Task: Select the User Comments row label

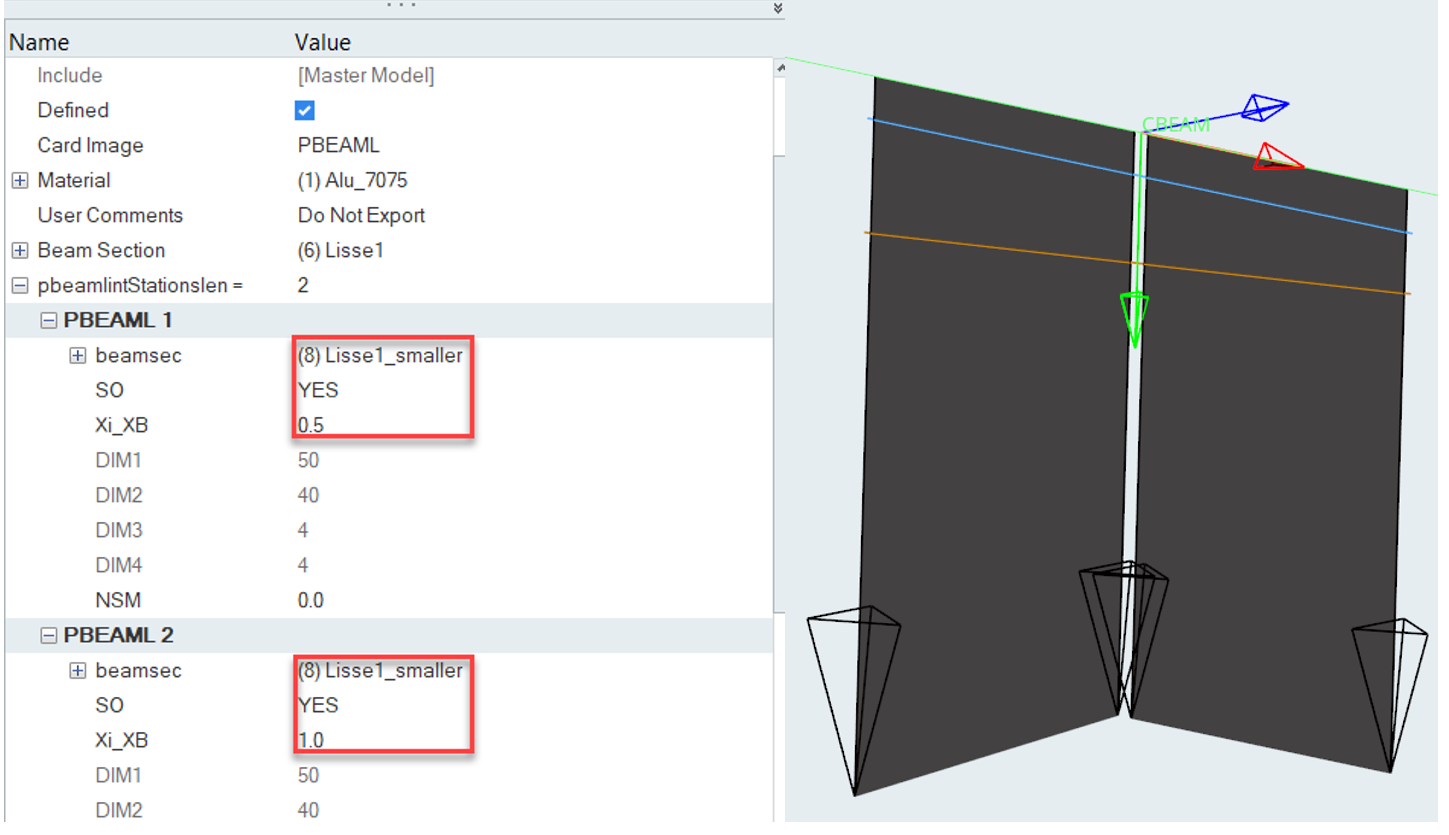Action: (x=110, y=216)
